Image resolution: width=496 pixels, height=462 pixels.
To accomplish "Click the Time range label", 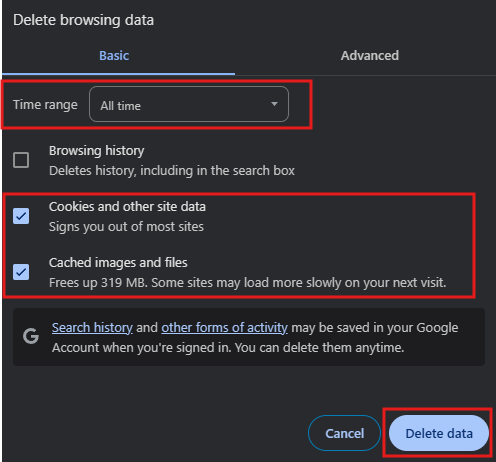I will pos(45,105).
